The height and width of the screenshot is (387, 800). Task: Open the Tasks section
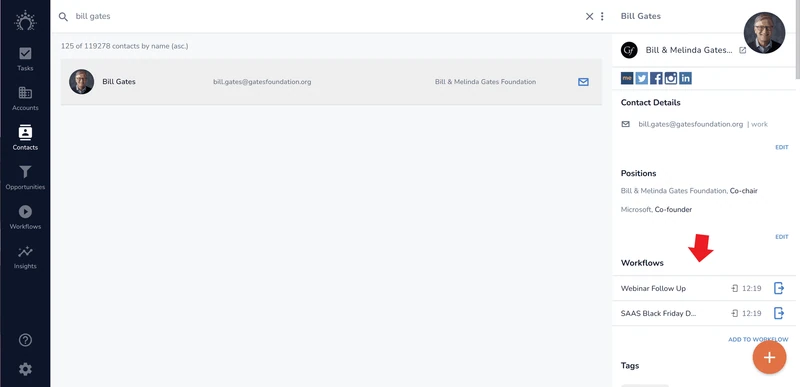pos(25,59)
